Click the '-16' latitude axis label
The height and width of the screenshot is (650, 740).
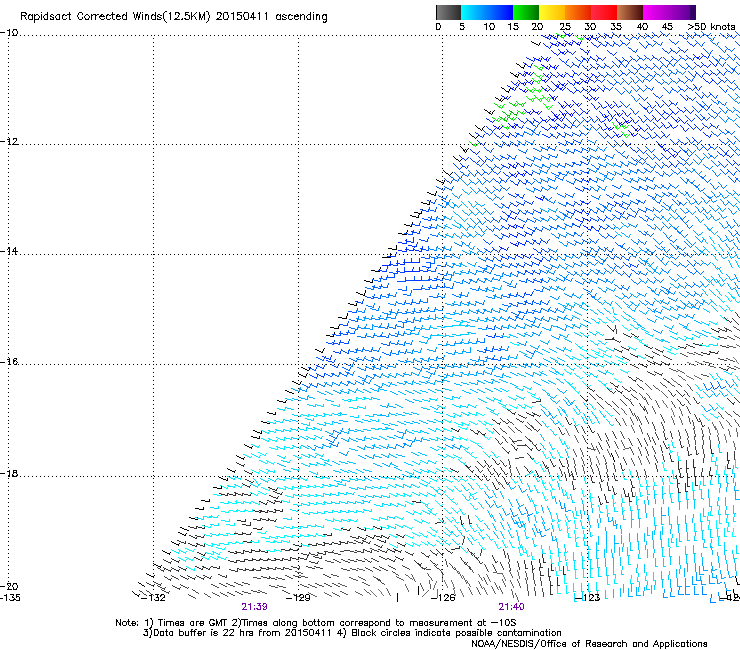tap(9, 362)
